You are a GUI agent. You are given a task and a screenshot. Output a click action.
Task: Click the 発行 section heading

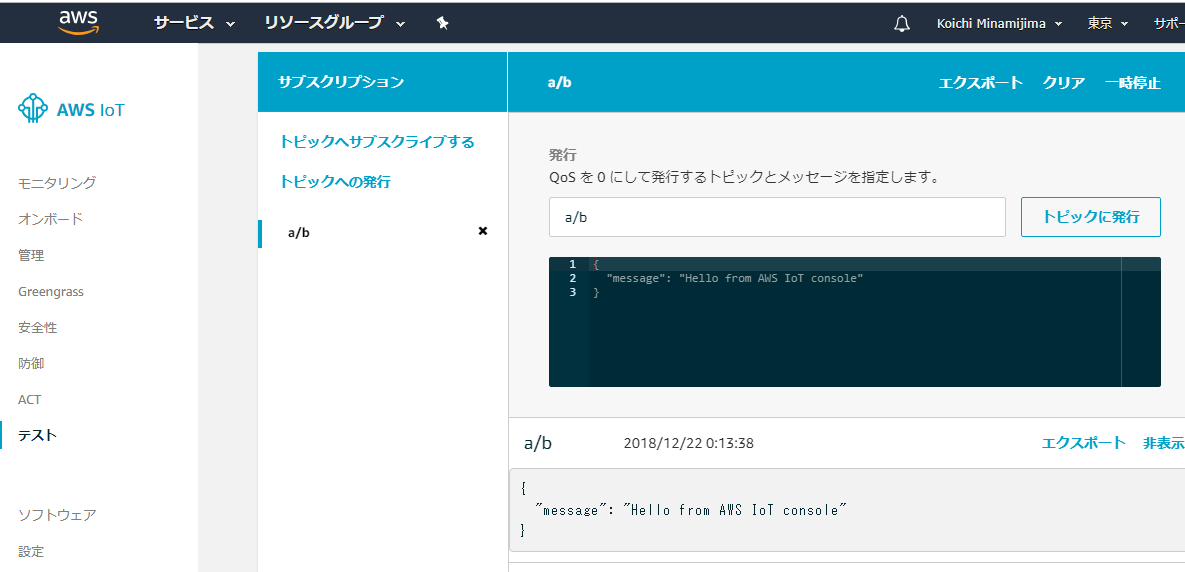click(x=562, y=155)
